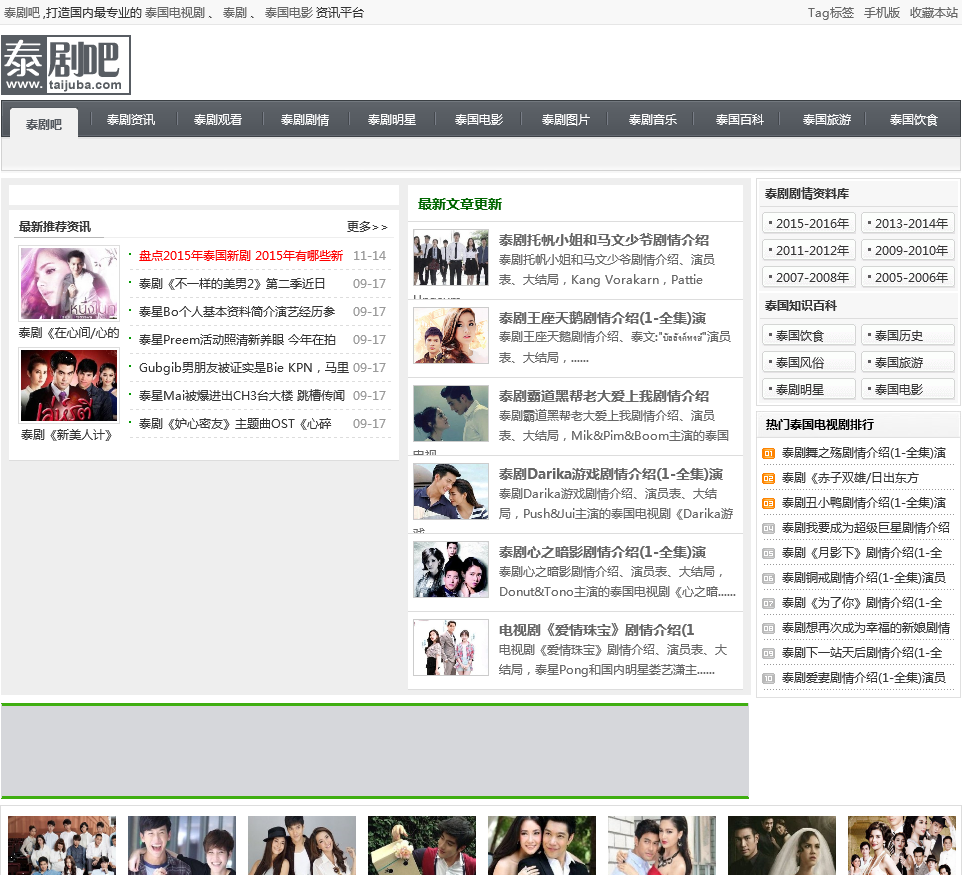Open rank 10 泰剧爱妻剧情介绍
The image size is (962, 875).
click(864, 678)
